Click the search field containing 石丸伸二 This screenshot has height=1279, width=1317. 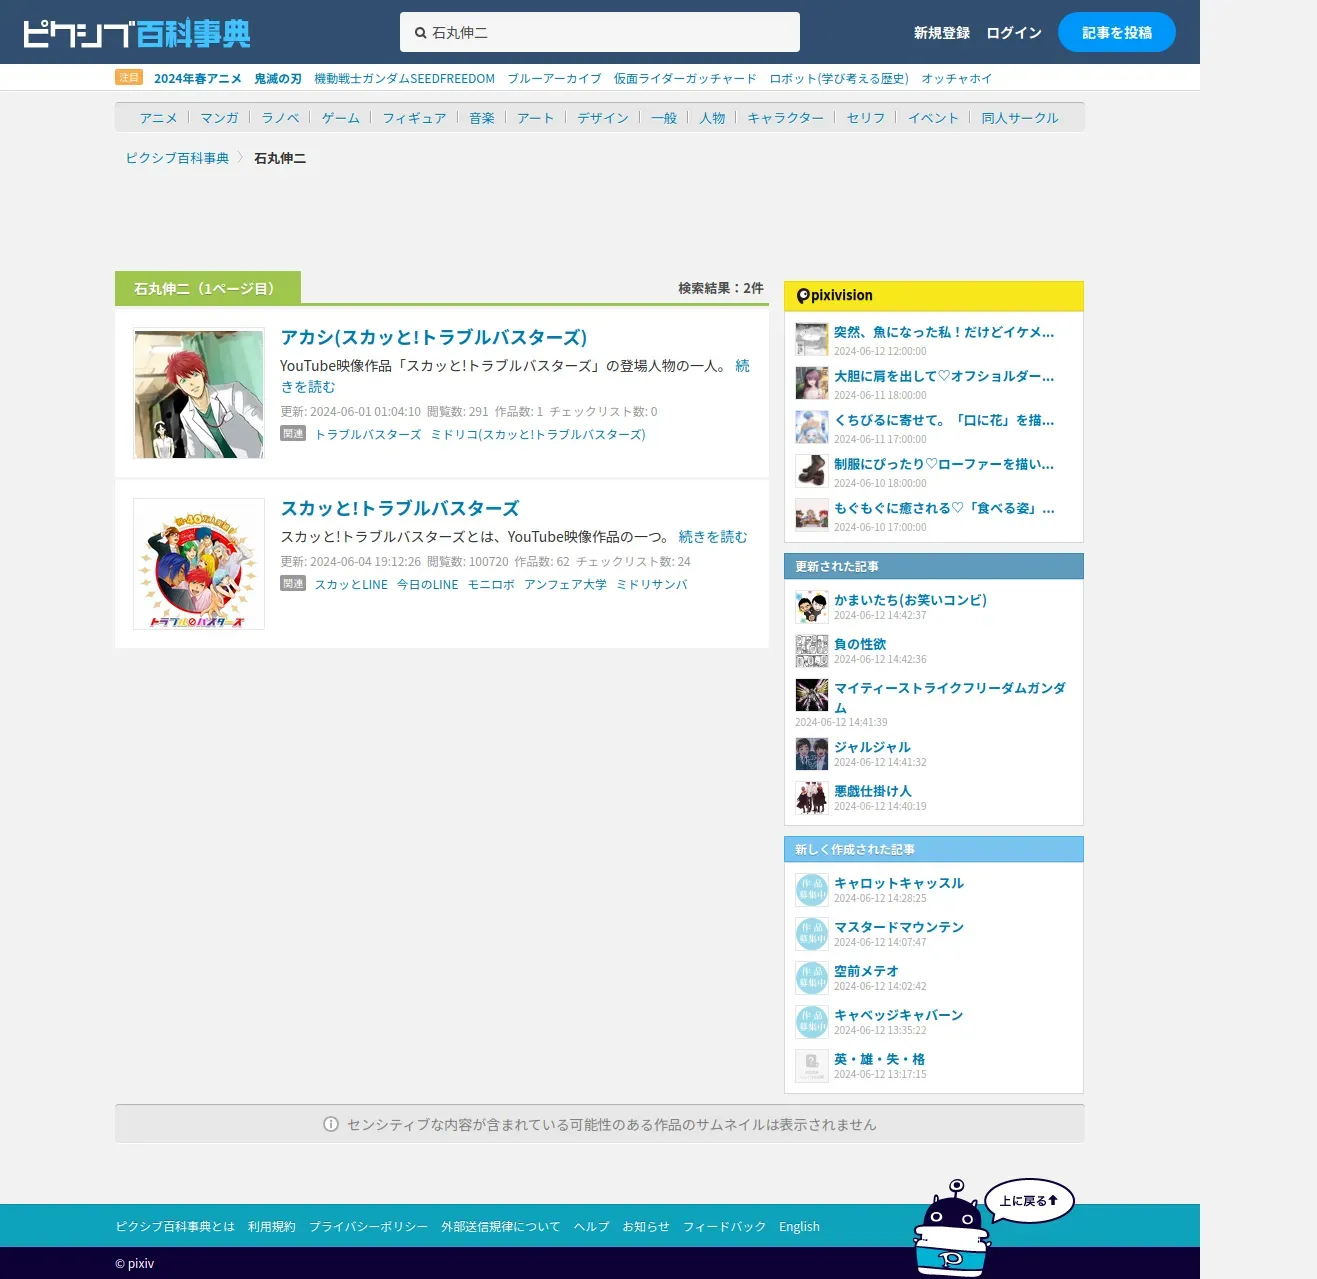[600, 32]
